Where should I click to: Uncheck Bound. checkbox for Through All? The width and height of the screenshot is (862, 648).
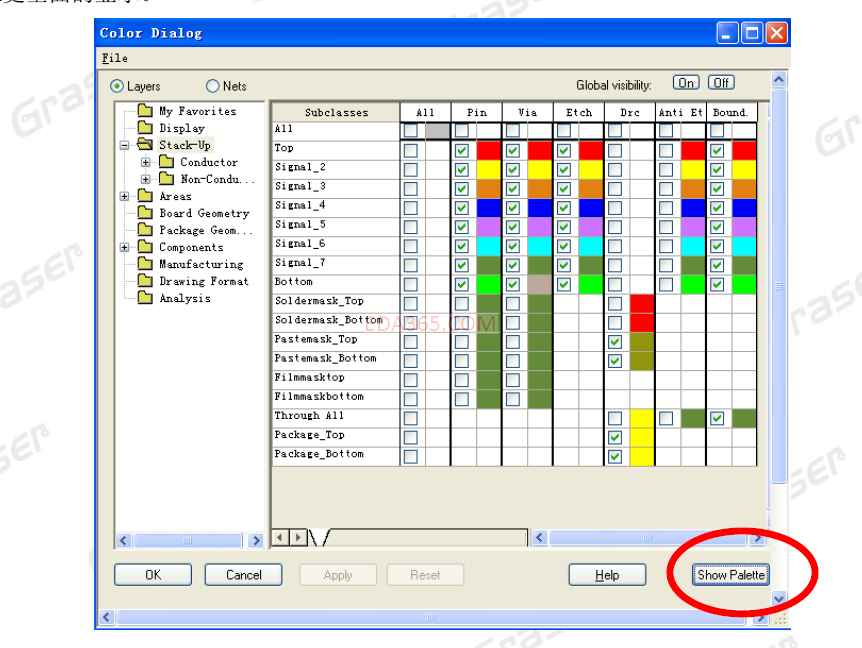click(x=717, y=418)
